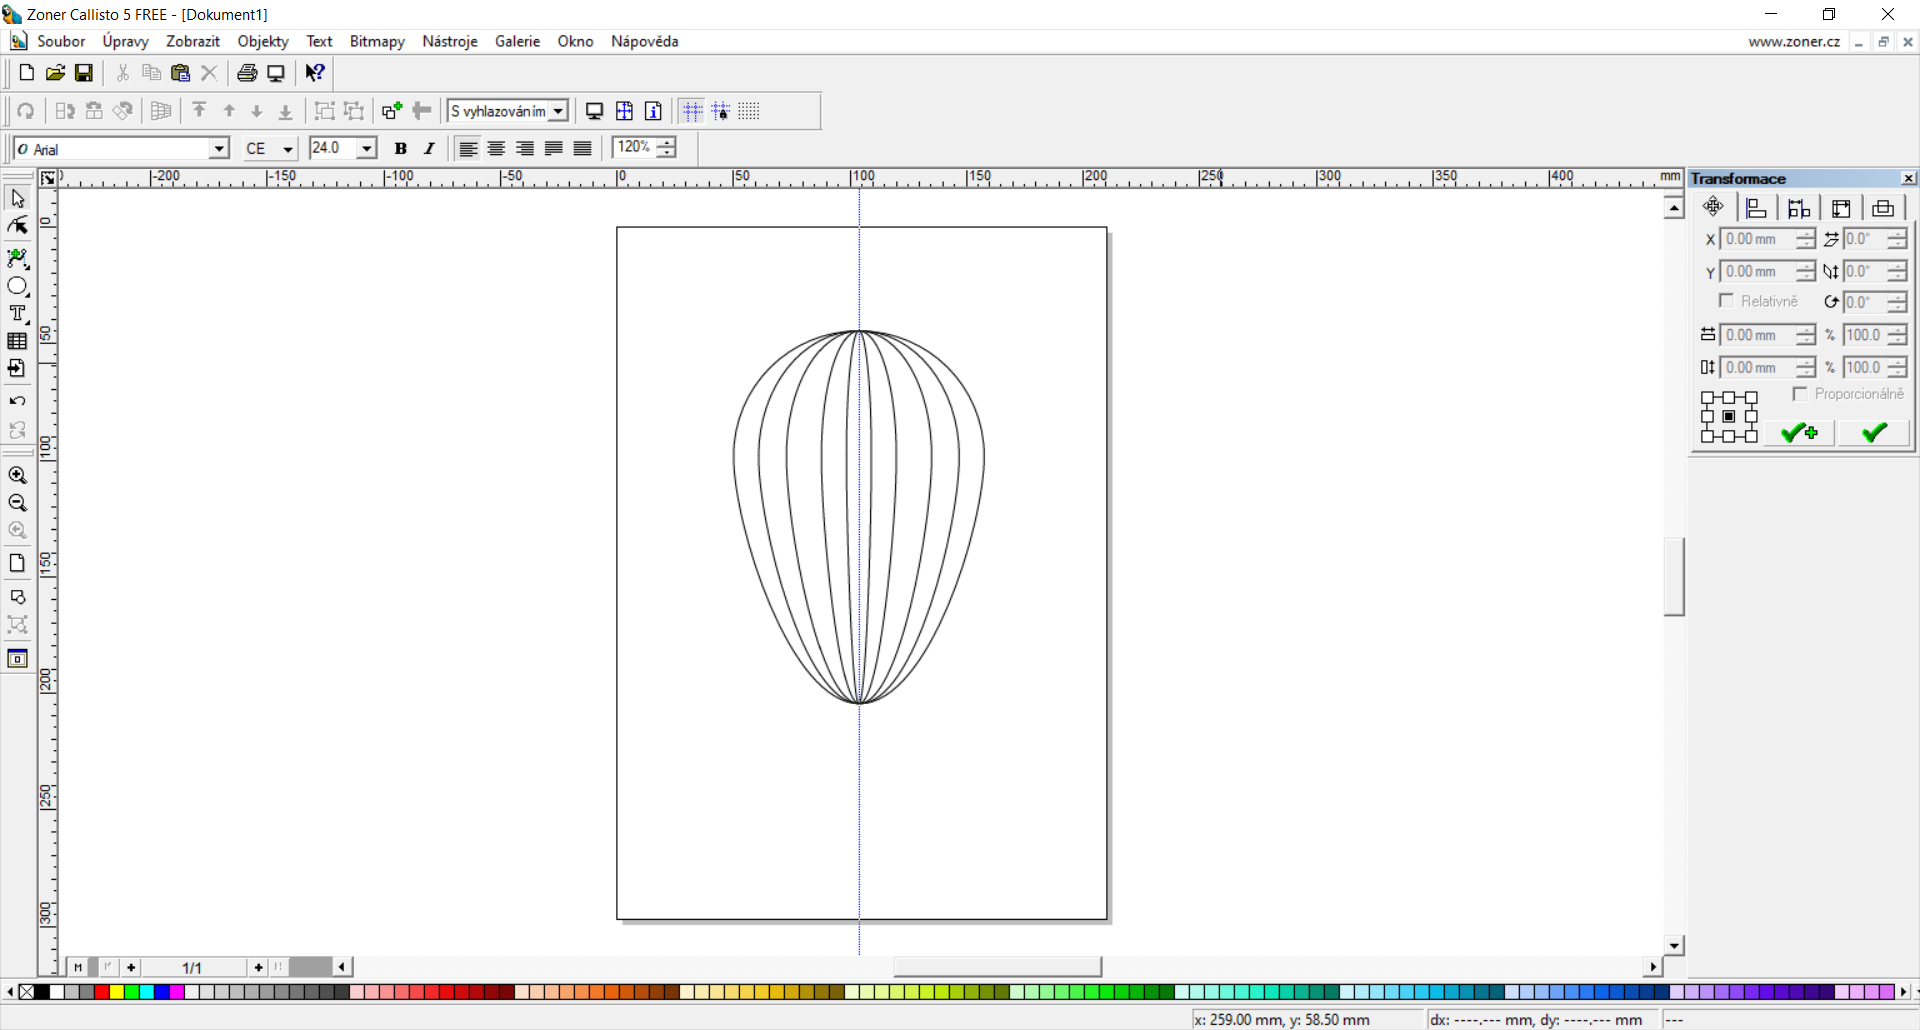Toggle guide lines visibility button

click(692, 111)
